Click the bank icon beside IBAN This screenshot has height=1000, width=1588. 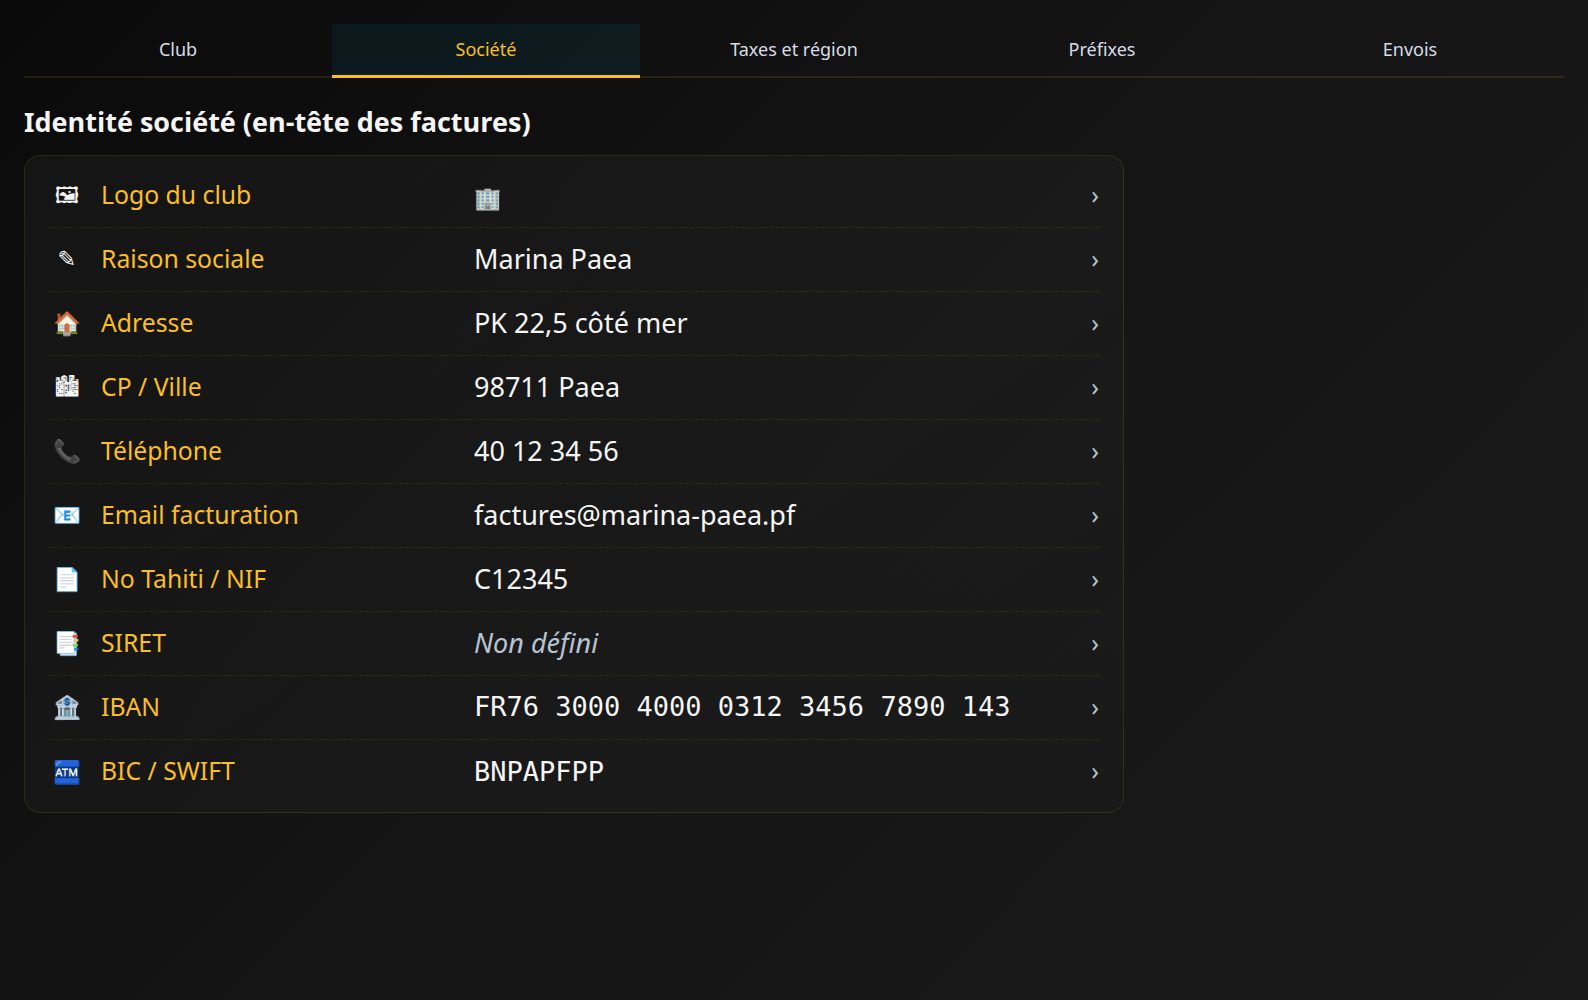click(67, 707)
